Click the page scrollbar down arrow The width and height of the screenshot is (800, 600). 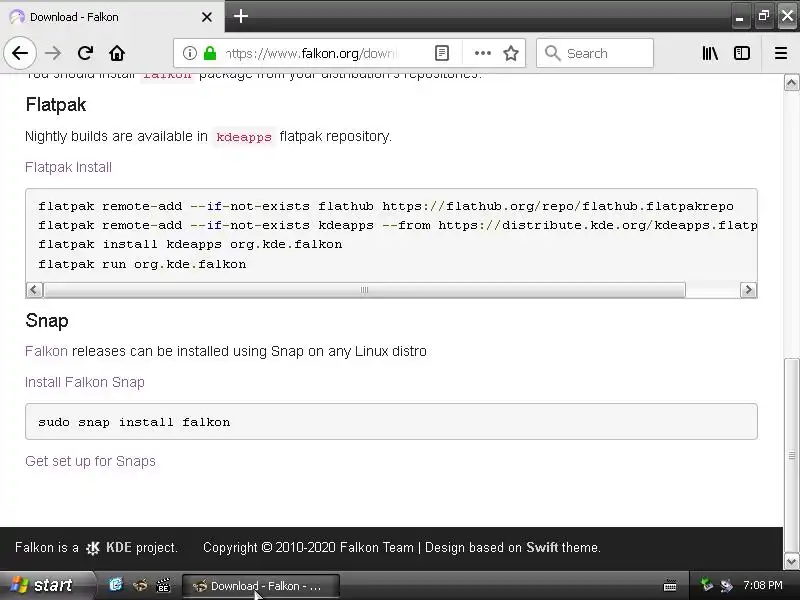(x=791, y=562)
